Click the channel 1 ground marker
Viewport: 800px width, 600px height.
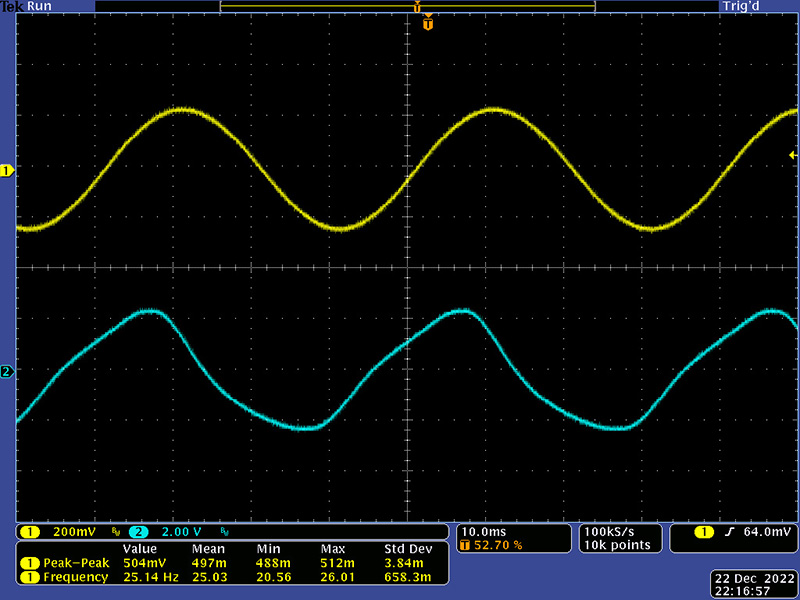[7, 171]
